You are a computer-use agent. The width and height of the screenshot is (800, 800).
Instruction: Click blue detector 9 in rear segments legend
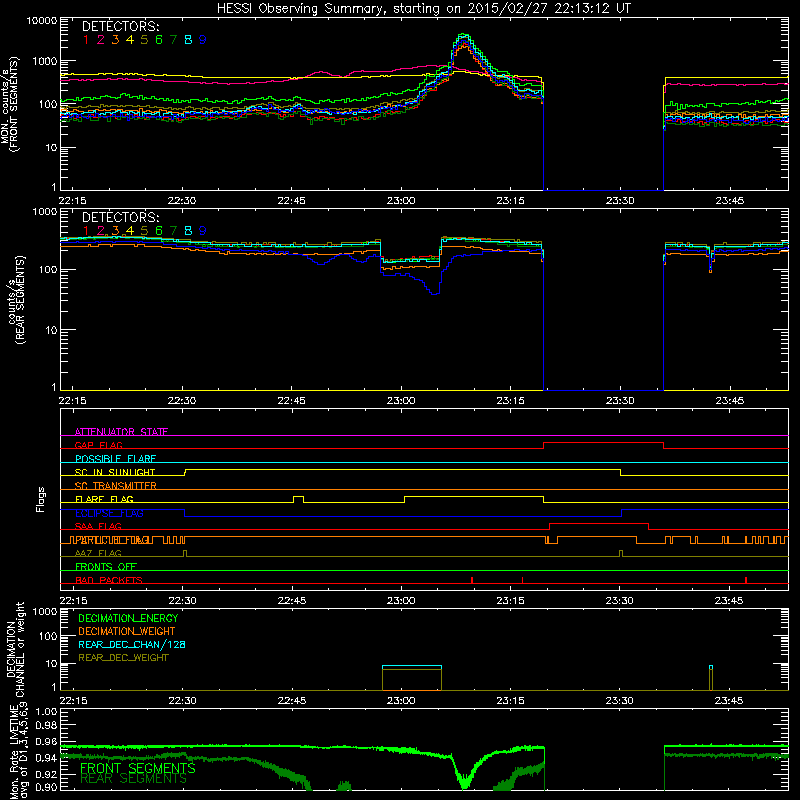pyautogui.click(x=203, y=231)
